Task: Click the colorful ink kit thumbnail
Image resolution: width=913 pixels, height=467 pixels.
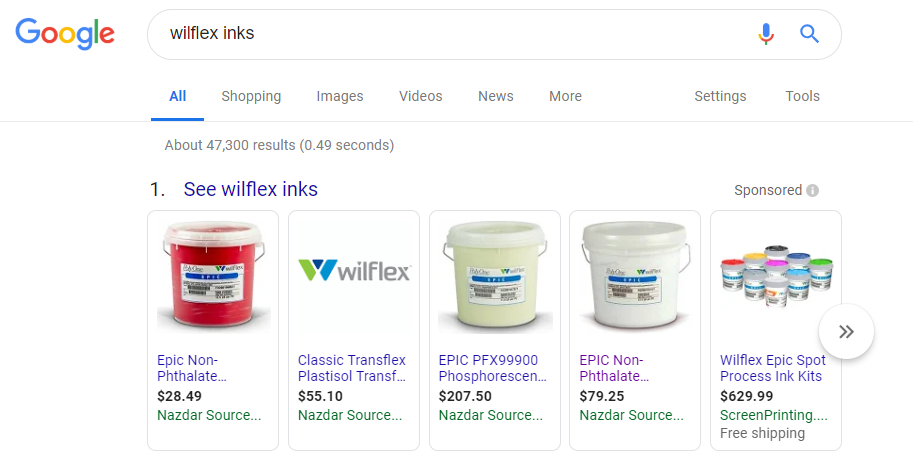Action: click(776, 275)
